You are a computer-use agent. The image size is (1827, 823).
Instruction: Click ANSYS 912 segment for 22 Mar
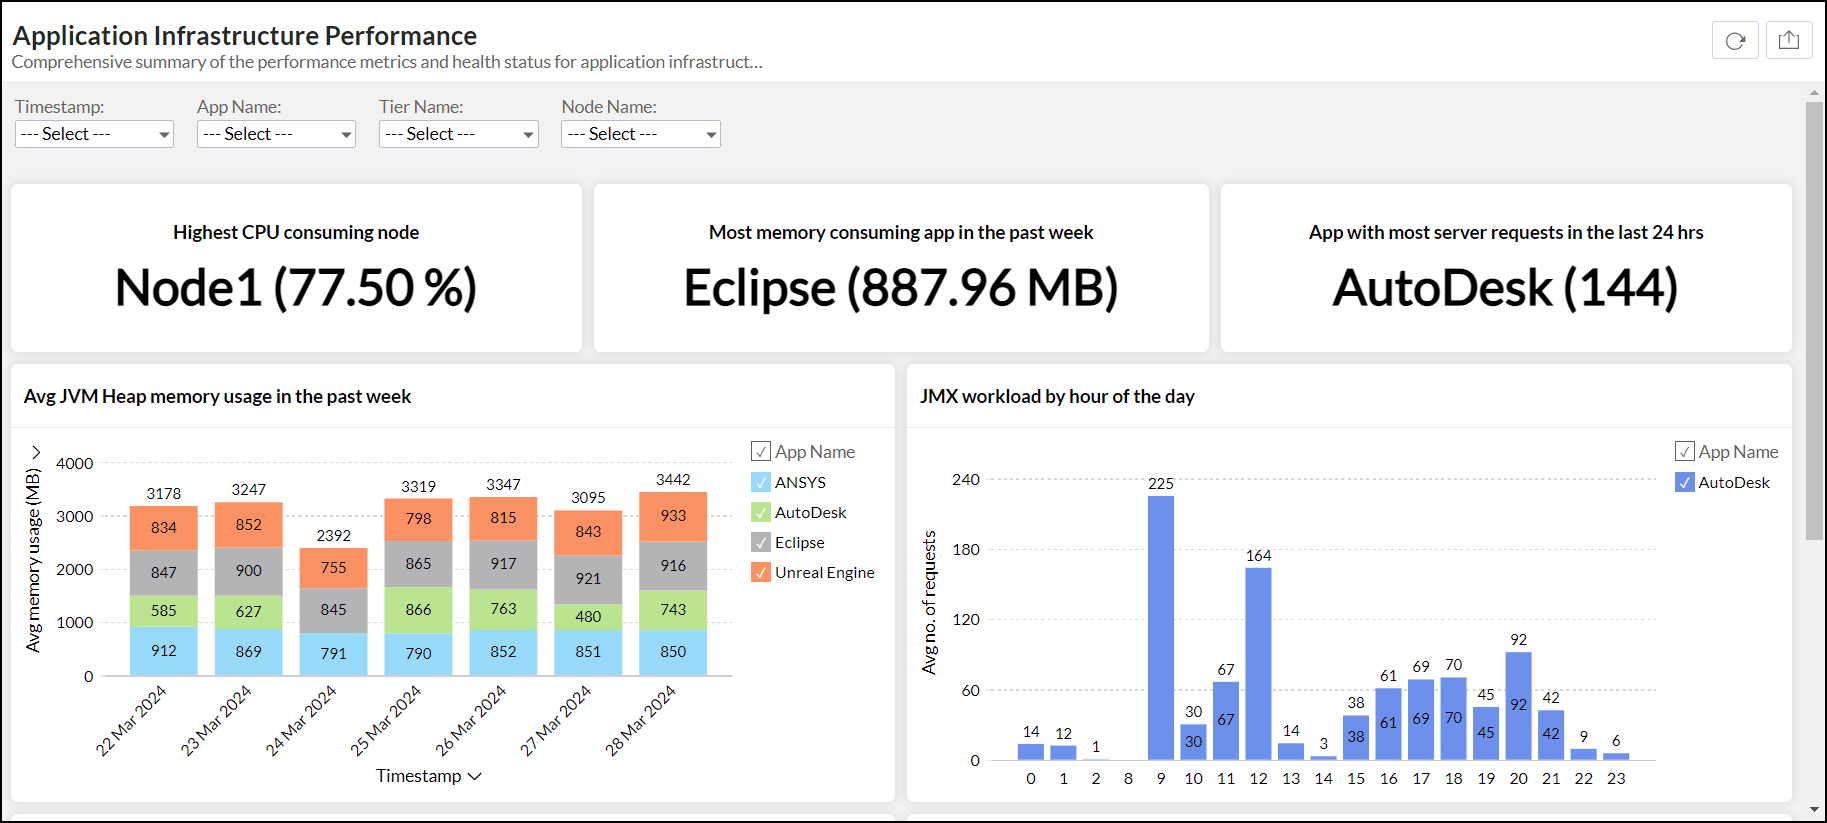(164, 652)
